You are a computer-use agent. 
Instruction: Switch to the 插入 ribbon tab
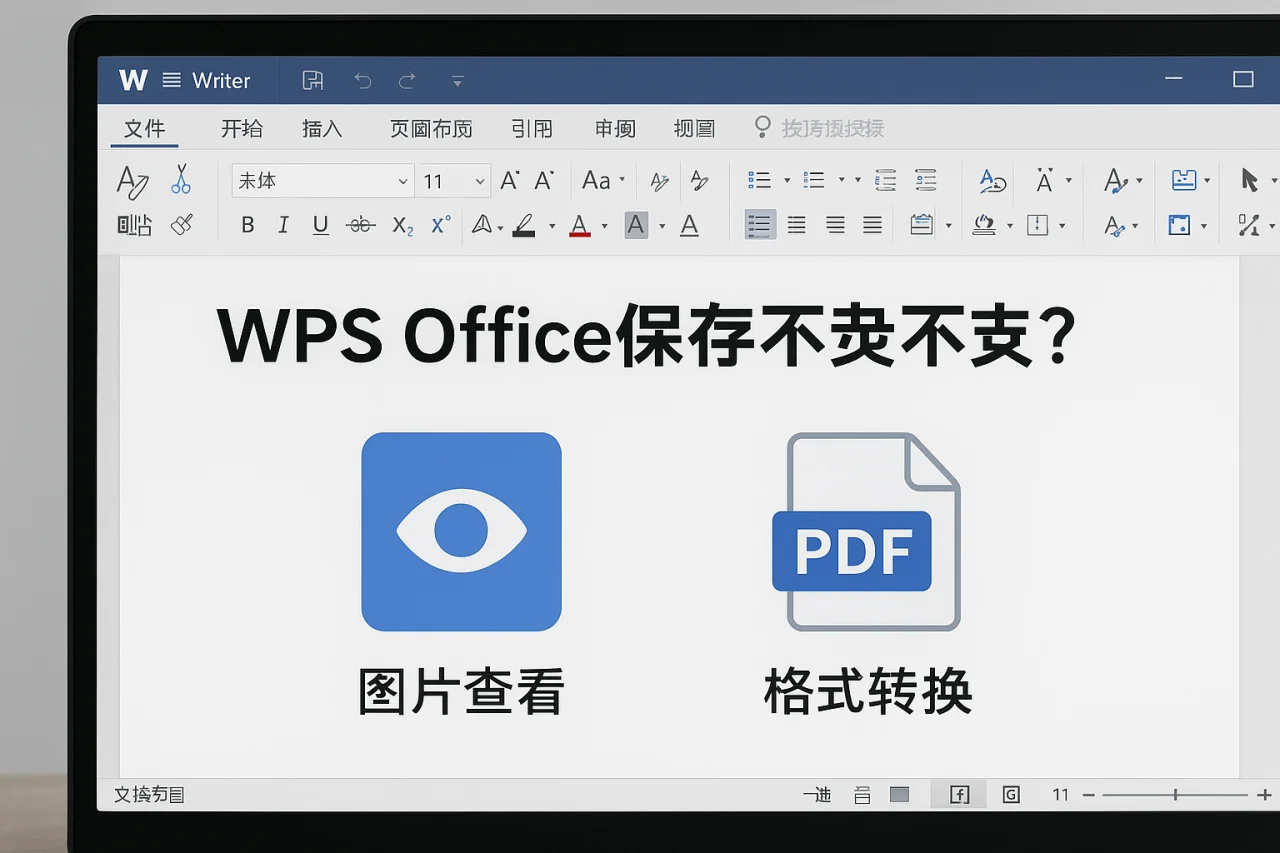[x=322, y=128]
